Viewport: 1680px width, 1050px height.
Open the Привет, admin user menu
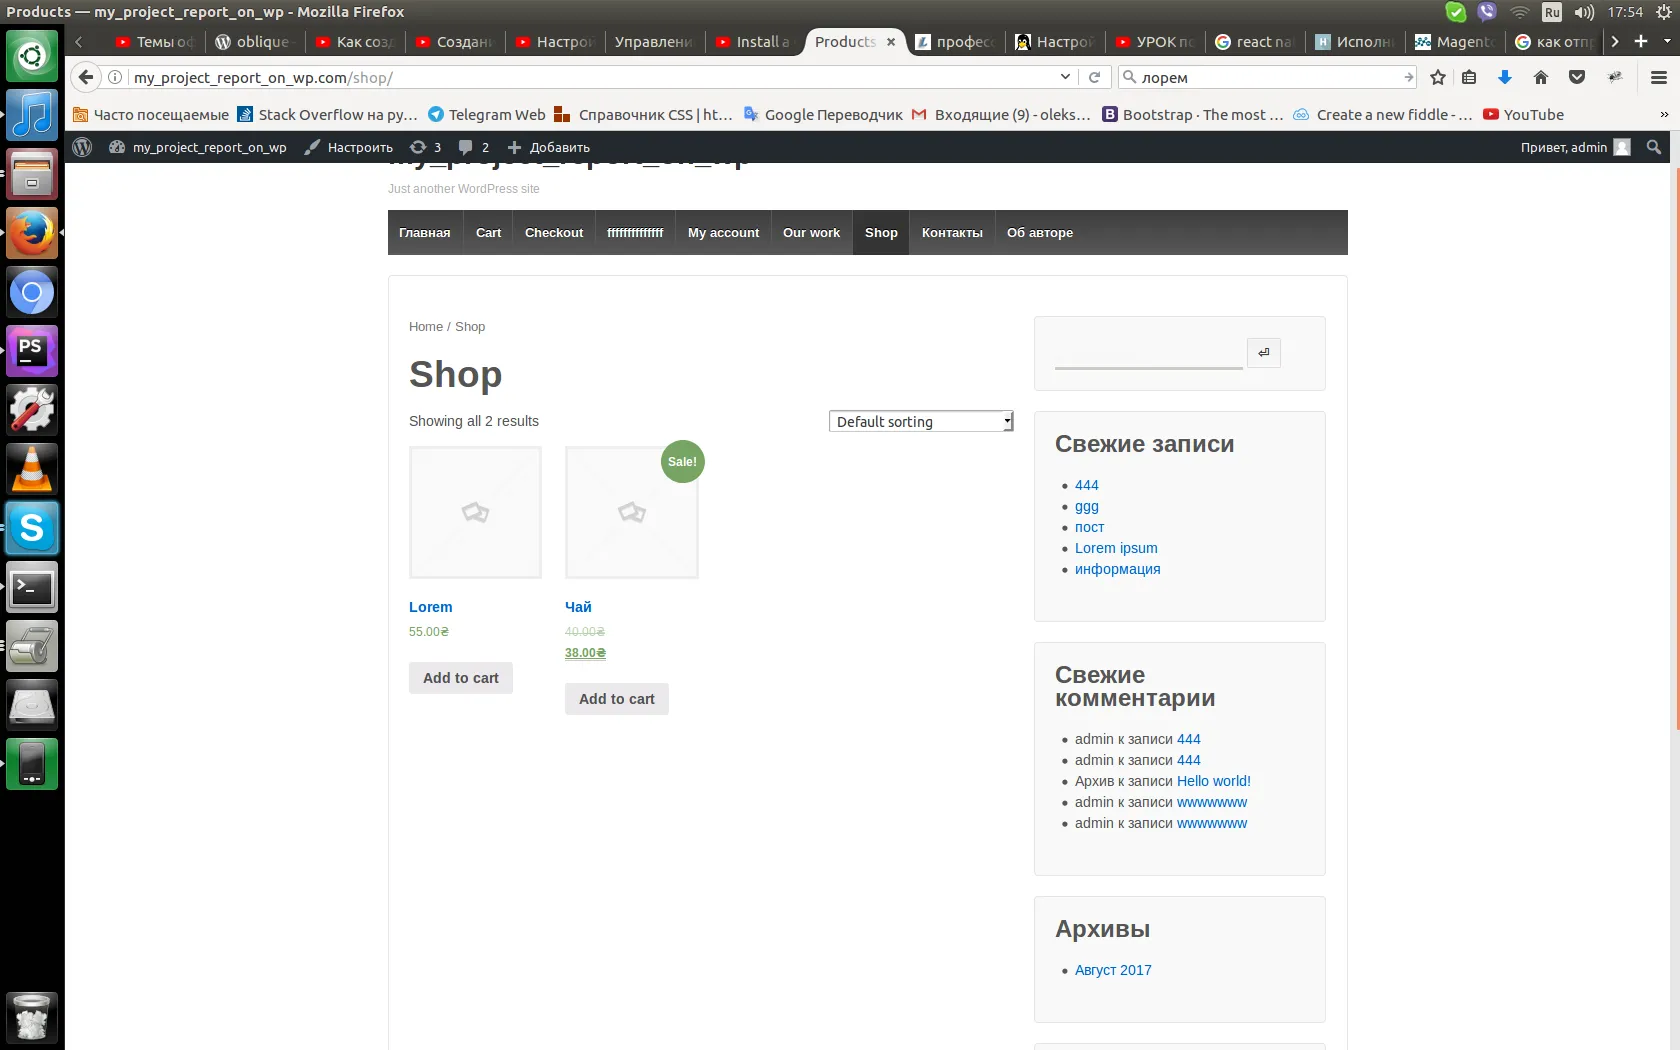click(1575, 147)
